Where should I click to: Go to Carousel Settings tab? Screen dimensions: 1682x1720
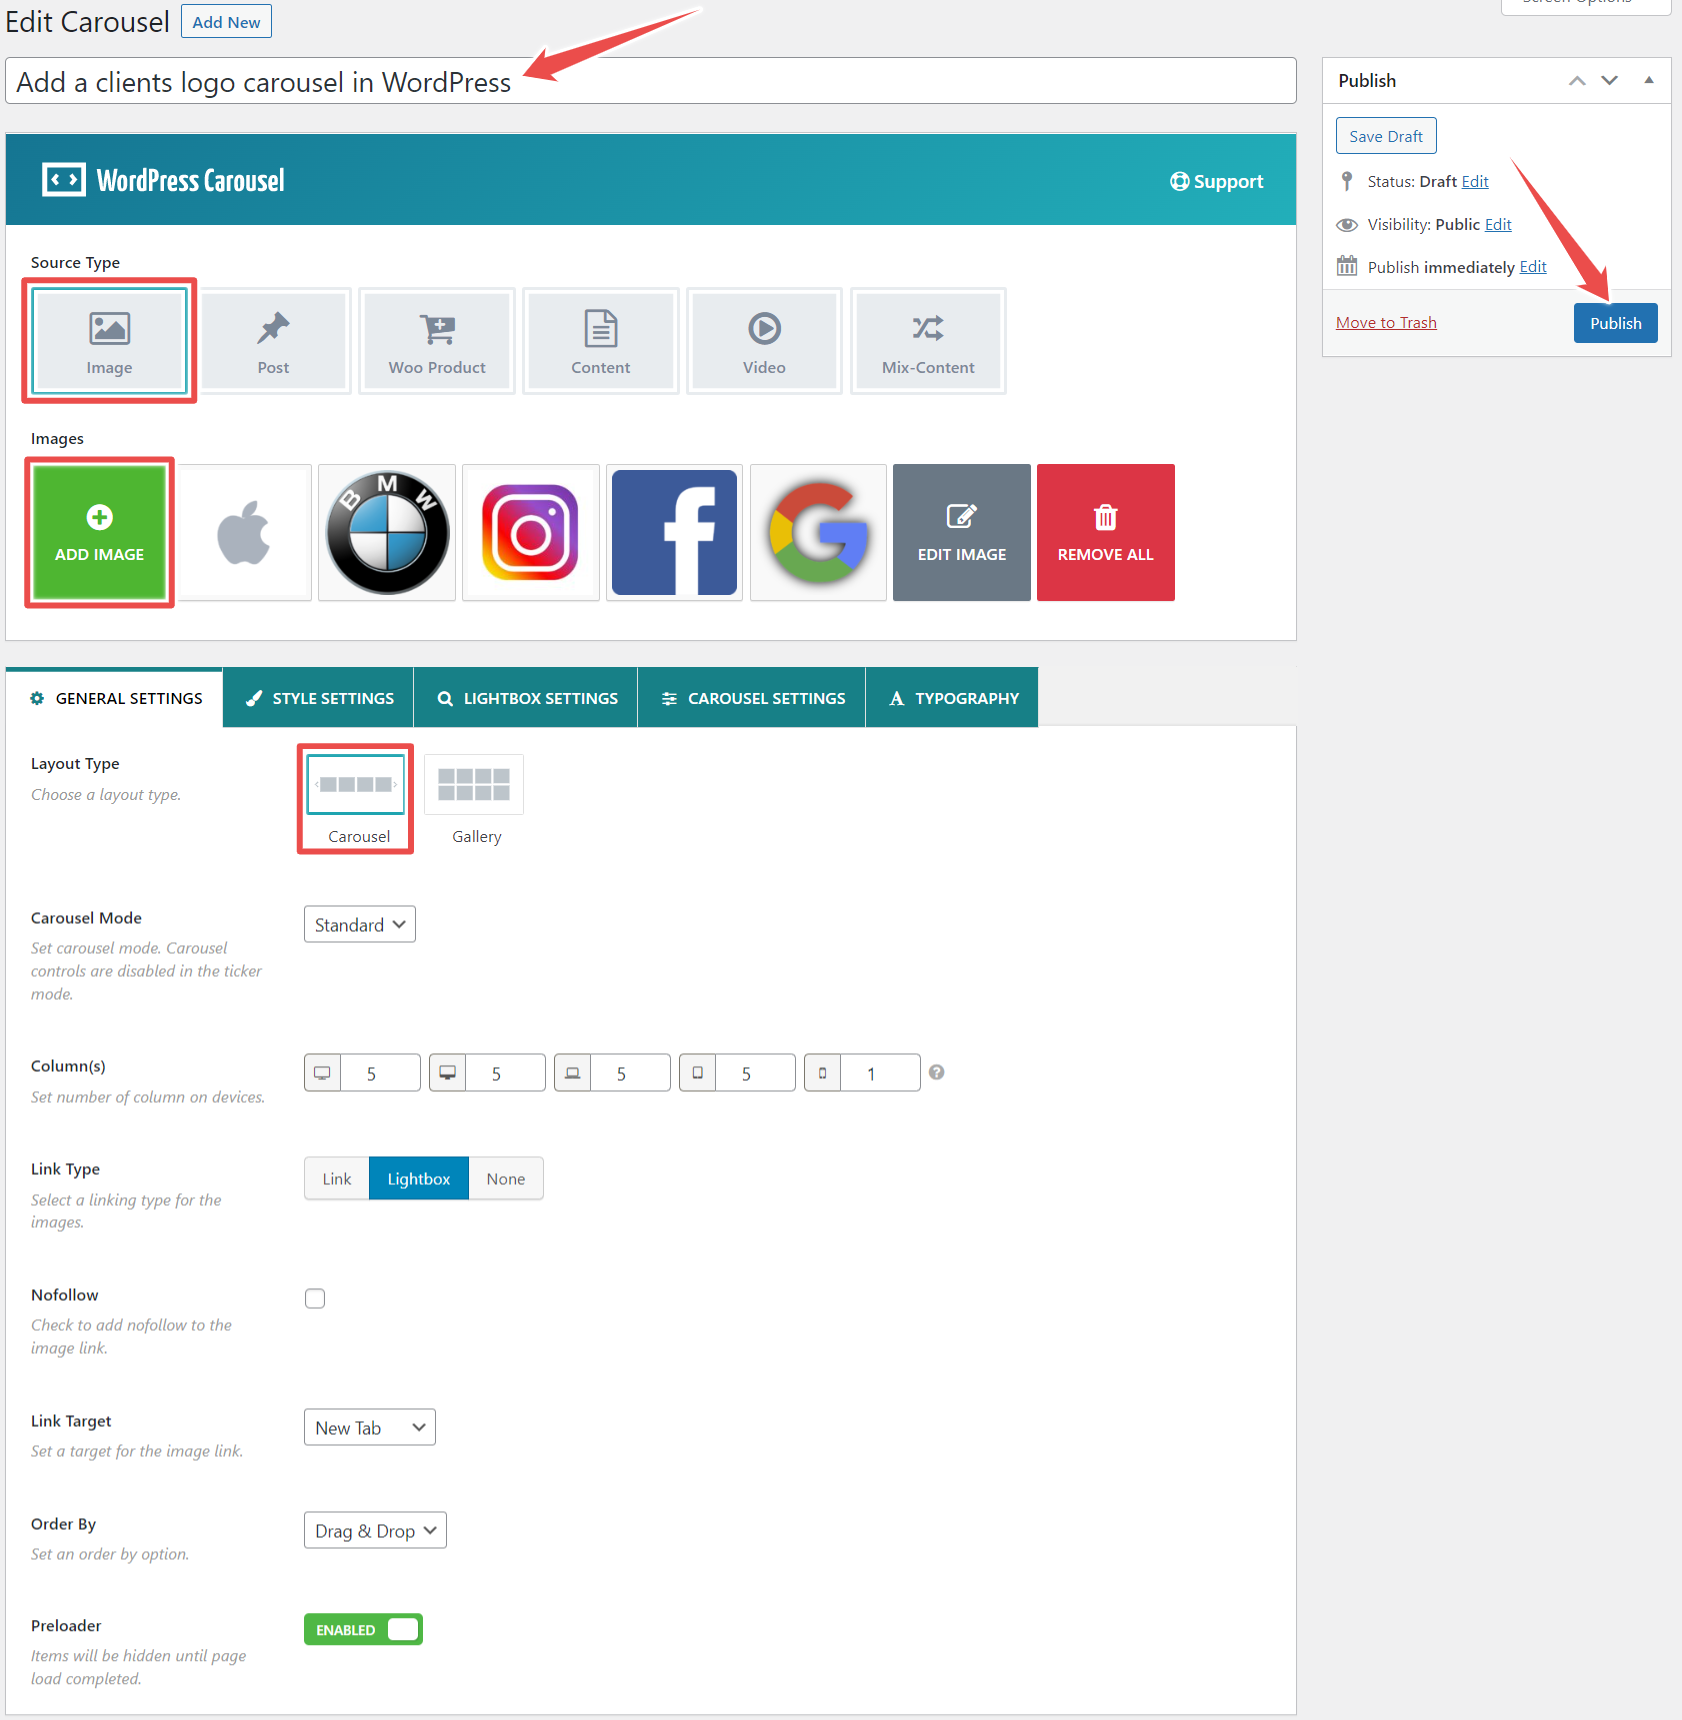pyautogui.click(x=752, y=698)
